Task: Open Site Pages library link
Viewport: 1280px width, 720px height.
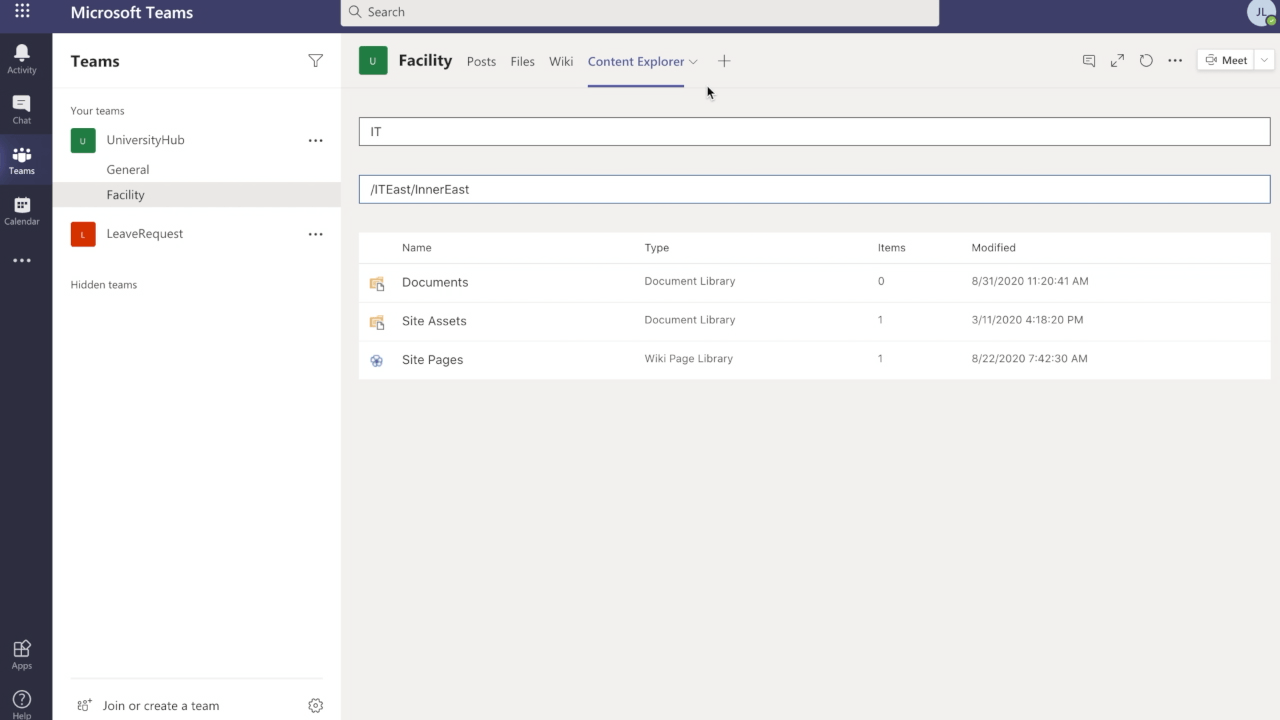Action: pos(432,360)
